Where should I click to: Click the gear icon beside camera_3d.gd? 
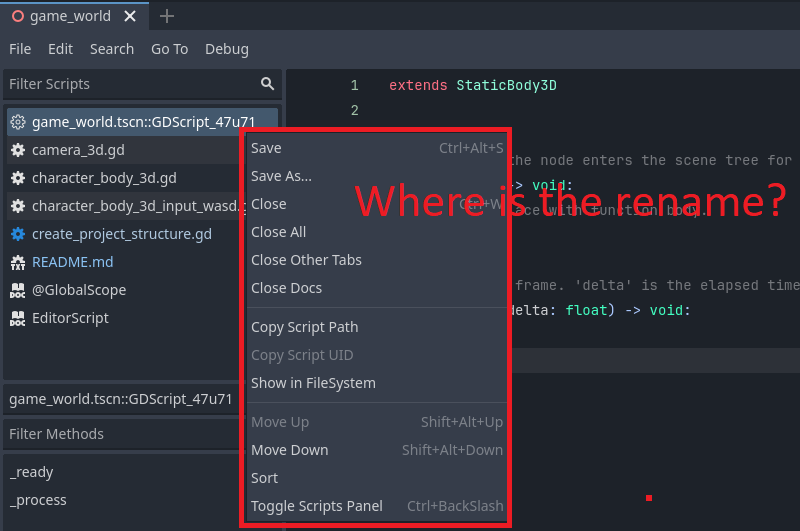click(x=18, y=150)
